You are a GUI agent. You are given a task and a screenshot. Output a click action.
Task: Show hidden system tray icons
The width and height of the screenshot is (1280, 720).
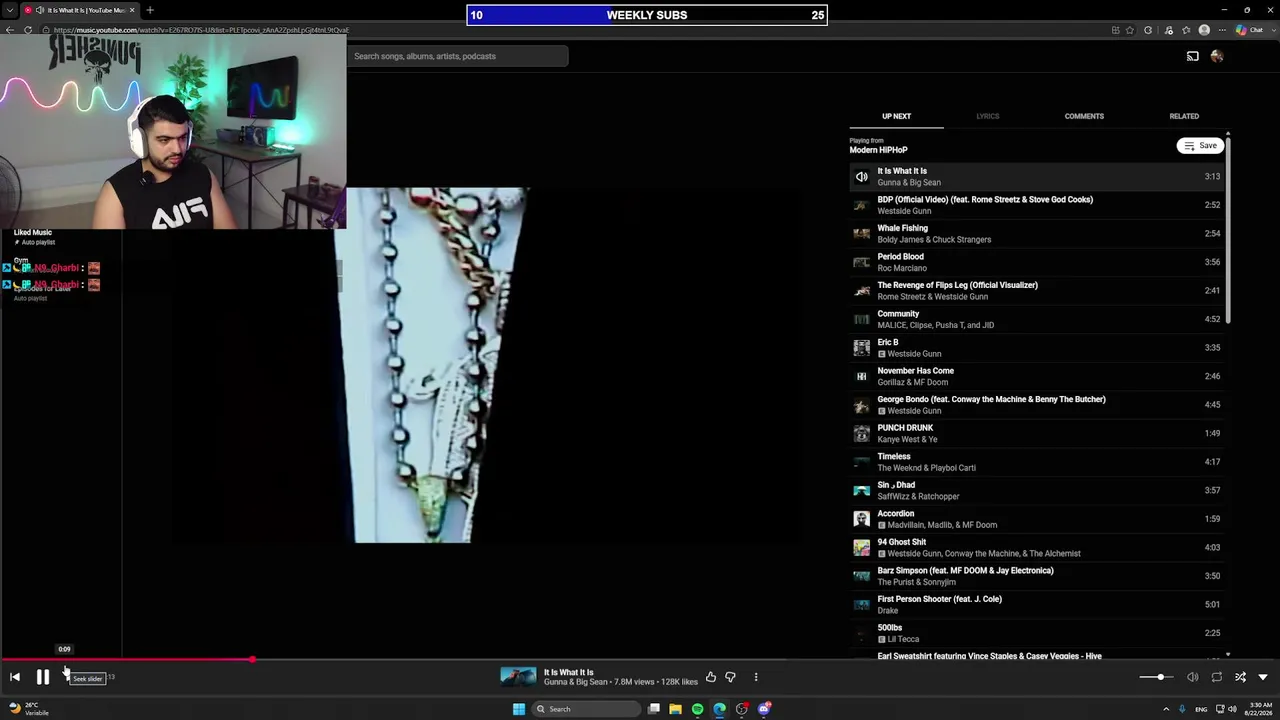coord(1166,709)
